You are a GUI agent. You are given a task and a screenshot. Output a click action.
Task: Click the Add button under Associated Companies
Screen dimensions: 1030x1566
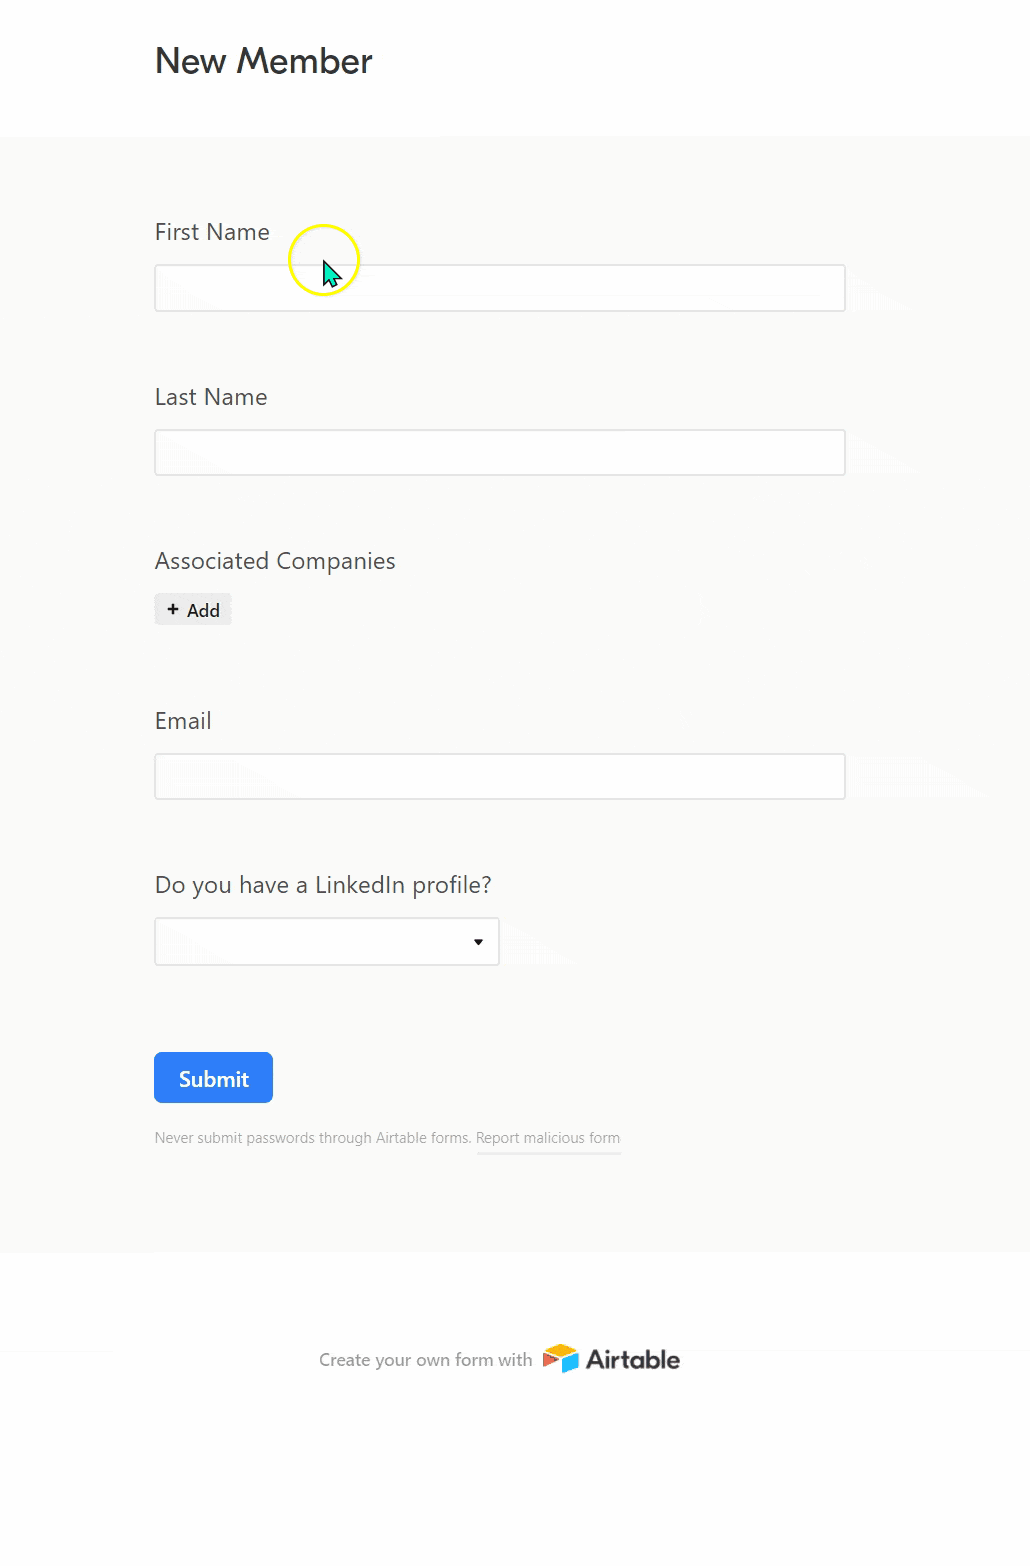click(192, 609)
